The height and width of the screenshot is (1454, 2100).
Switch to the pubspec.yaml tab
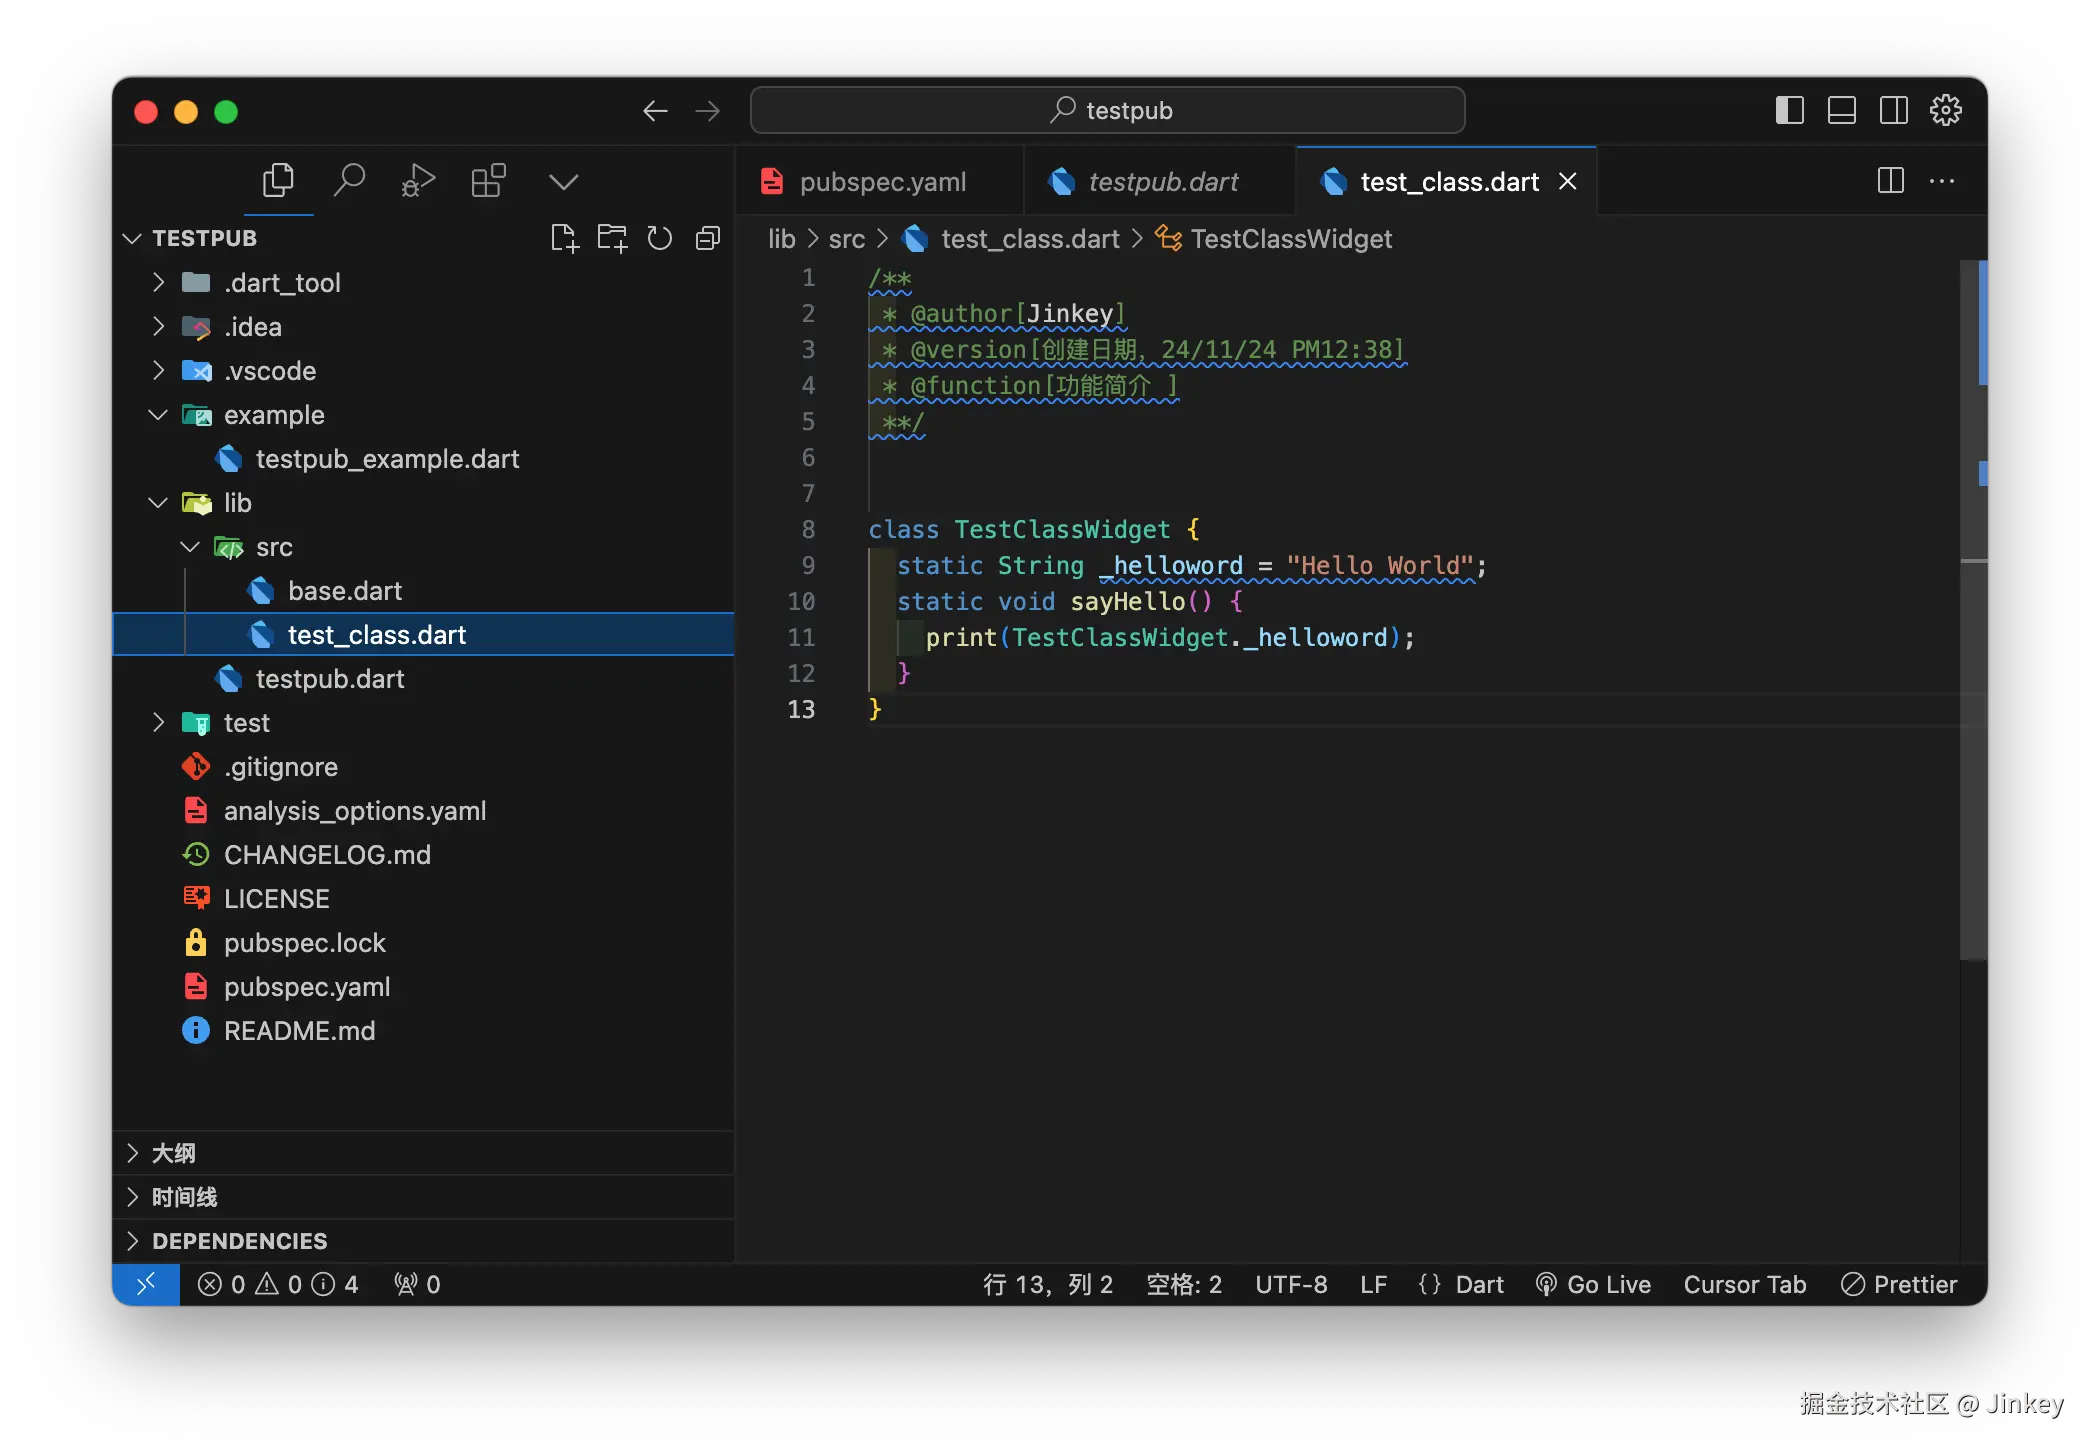[882, 182]
